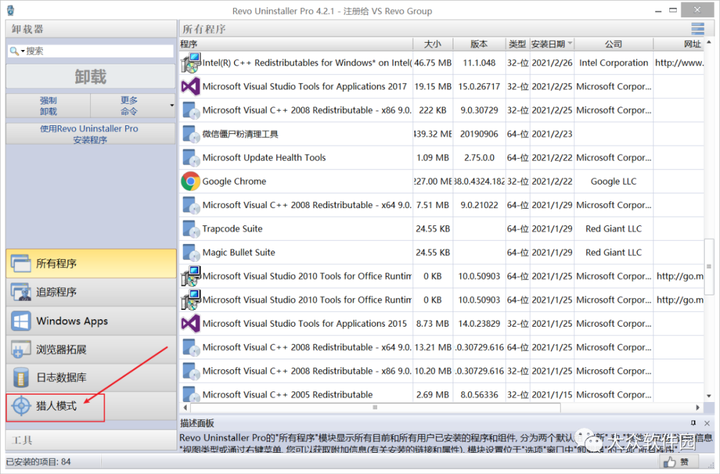The image size is (720, 474).
Task: Click the 2021/2/26 install date cell
Action: pyautogui.click(x=551, y=63)
